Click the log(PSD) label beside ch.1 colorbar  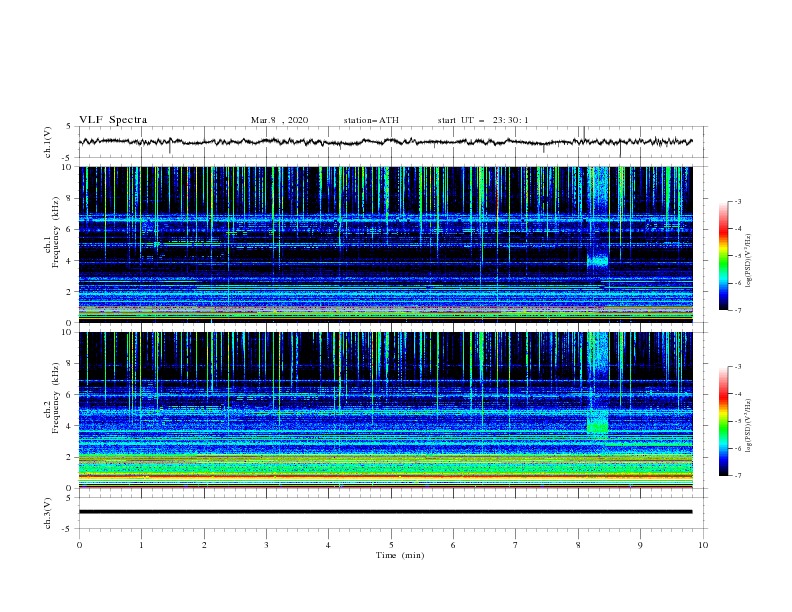[748, 261]
